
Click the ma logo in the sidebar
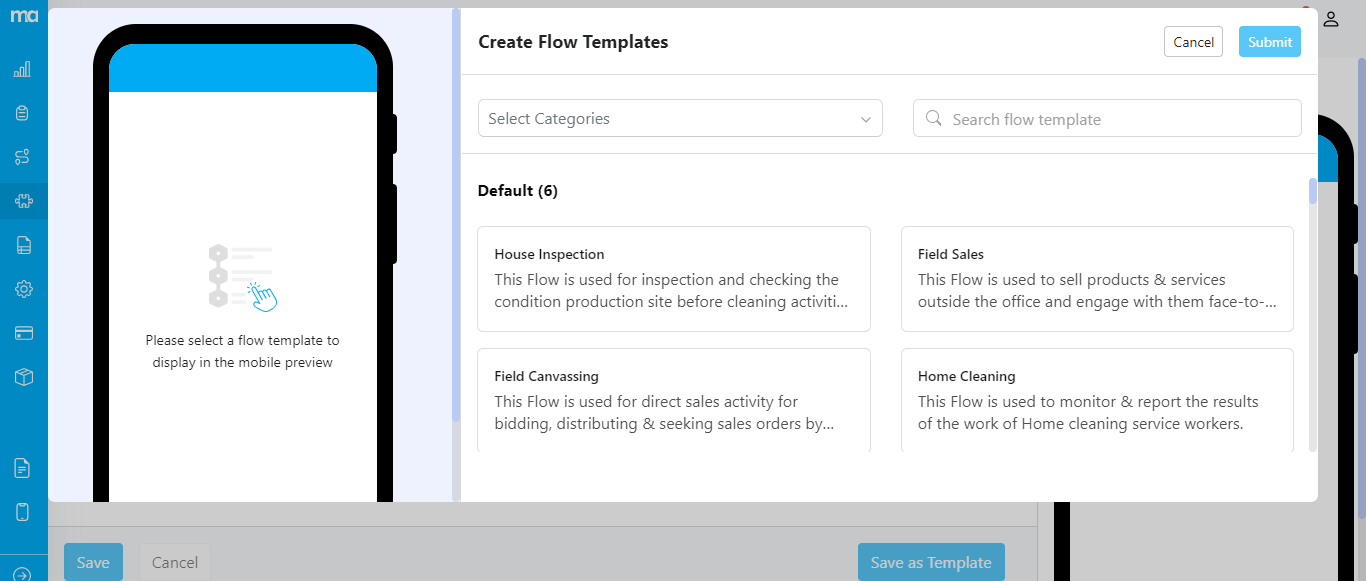point(22,16)
